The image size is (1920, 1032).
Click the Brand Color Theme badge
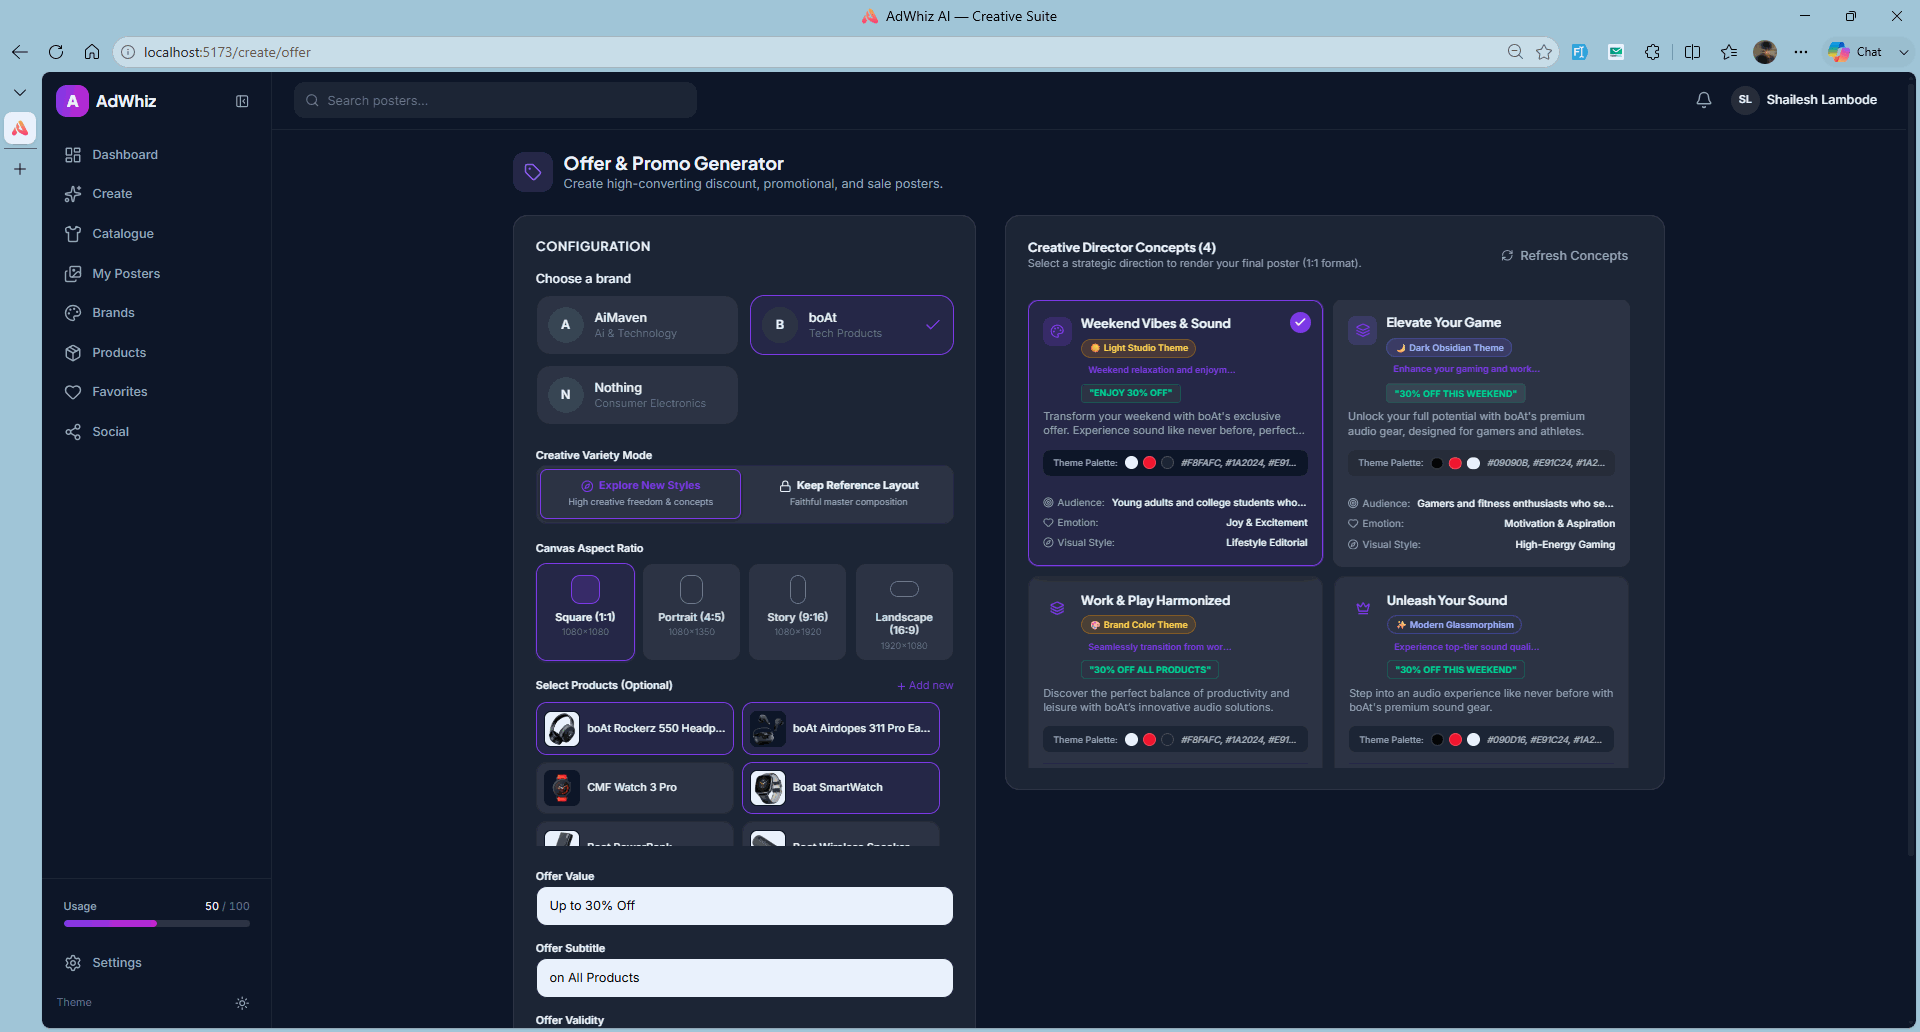pos(1138,625)
